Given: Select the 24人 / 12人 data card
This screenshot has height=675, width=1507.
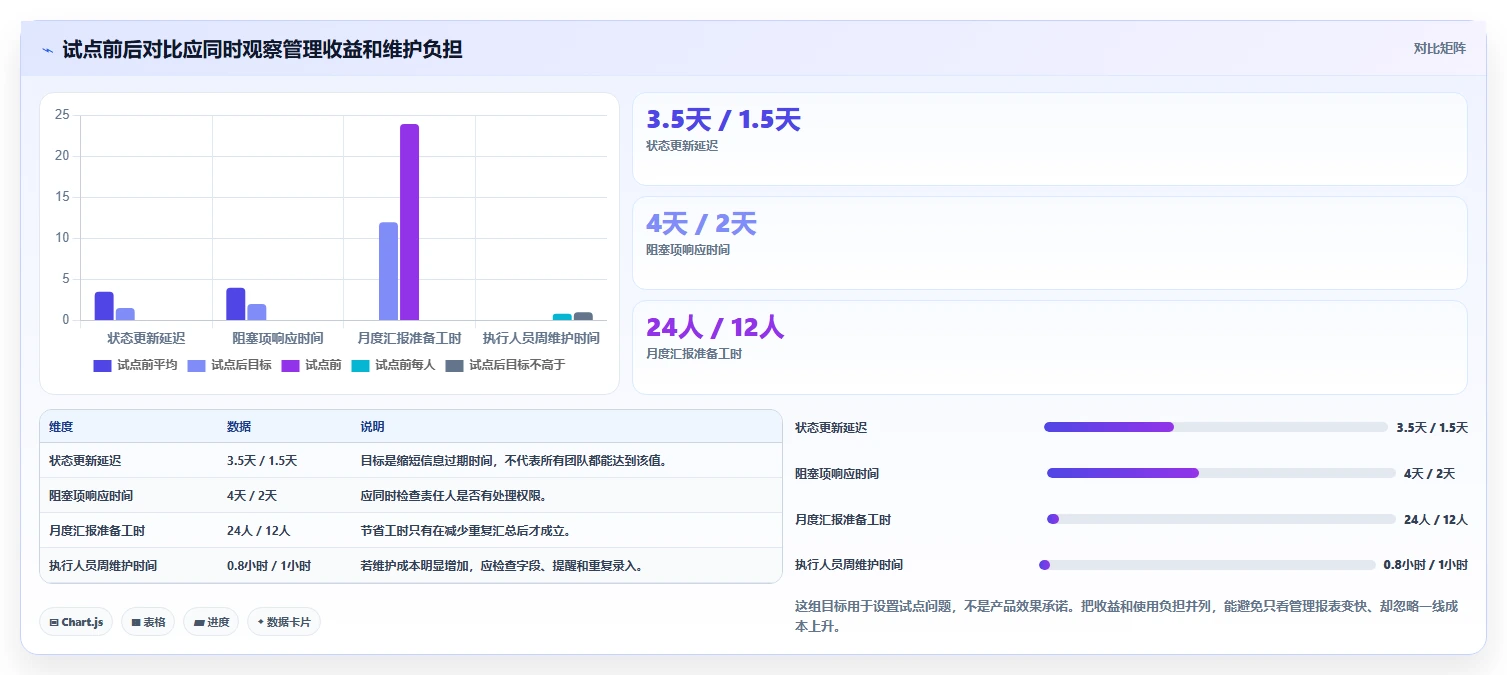Looking at the screenshot, I should click(1049, 348).
